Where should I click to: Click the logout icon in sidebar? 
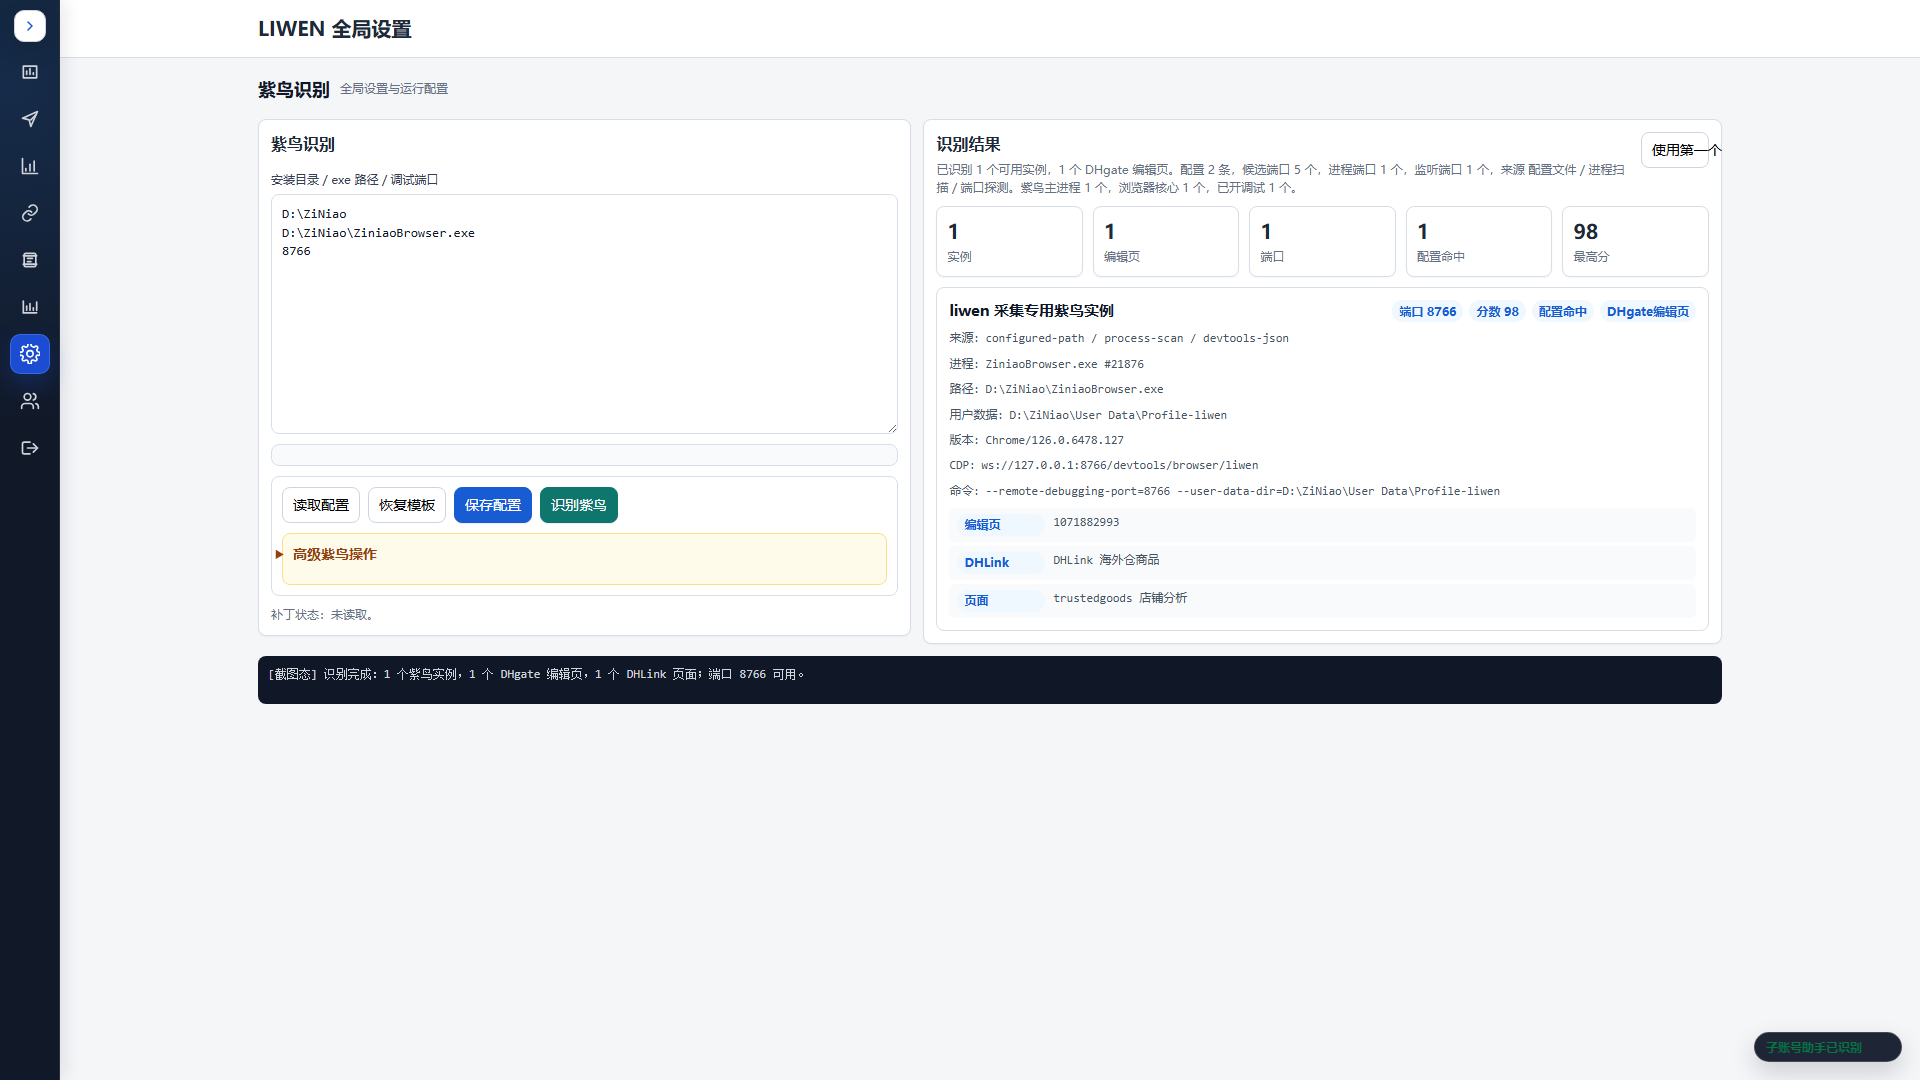[x=30, y=448]
